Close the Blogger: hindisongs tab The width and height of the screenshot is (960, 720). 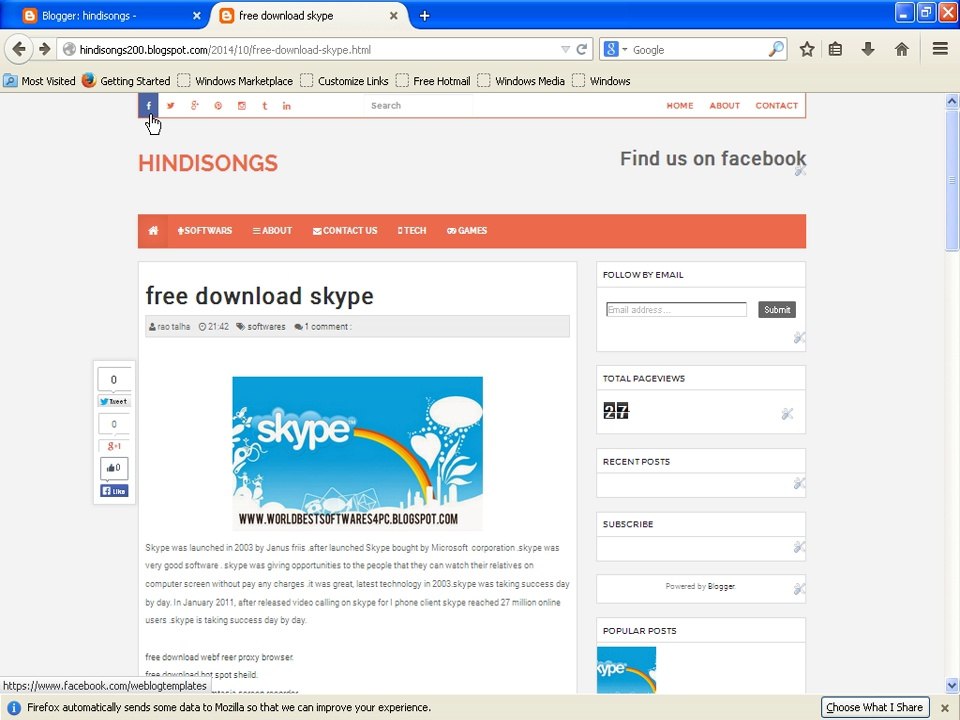pos(197,16)
